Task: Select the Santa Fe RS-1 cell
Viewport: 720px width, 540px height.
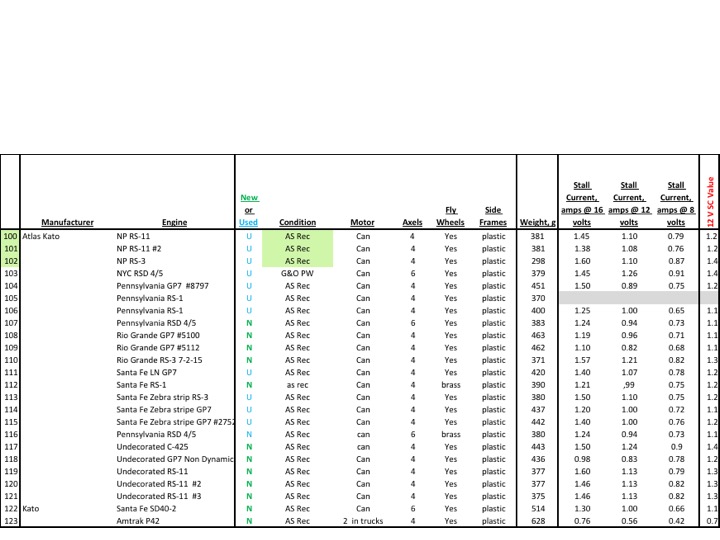Action: pos(141,385)
